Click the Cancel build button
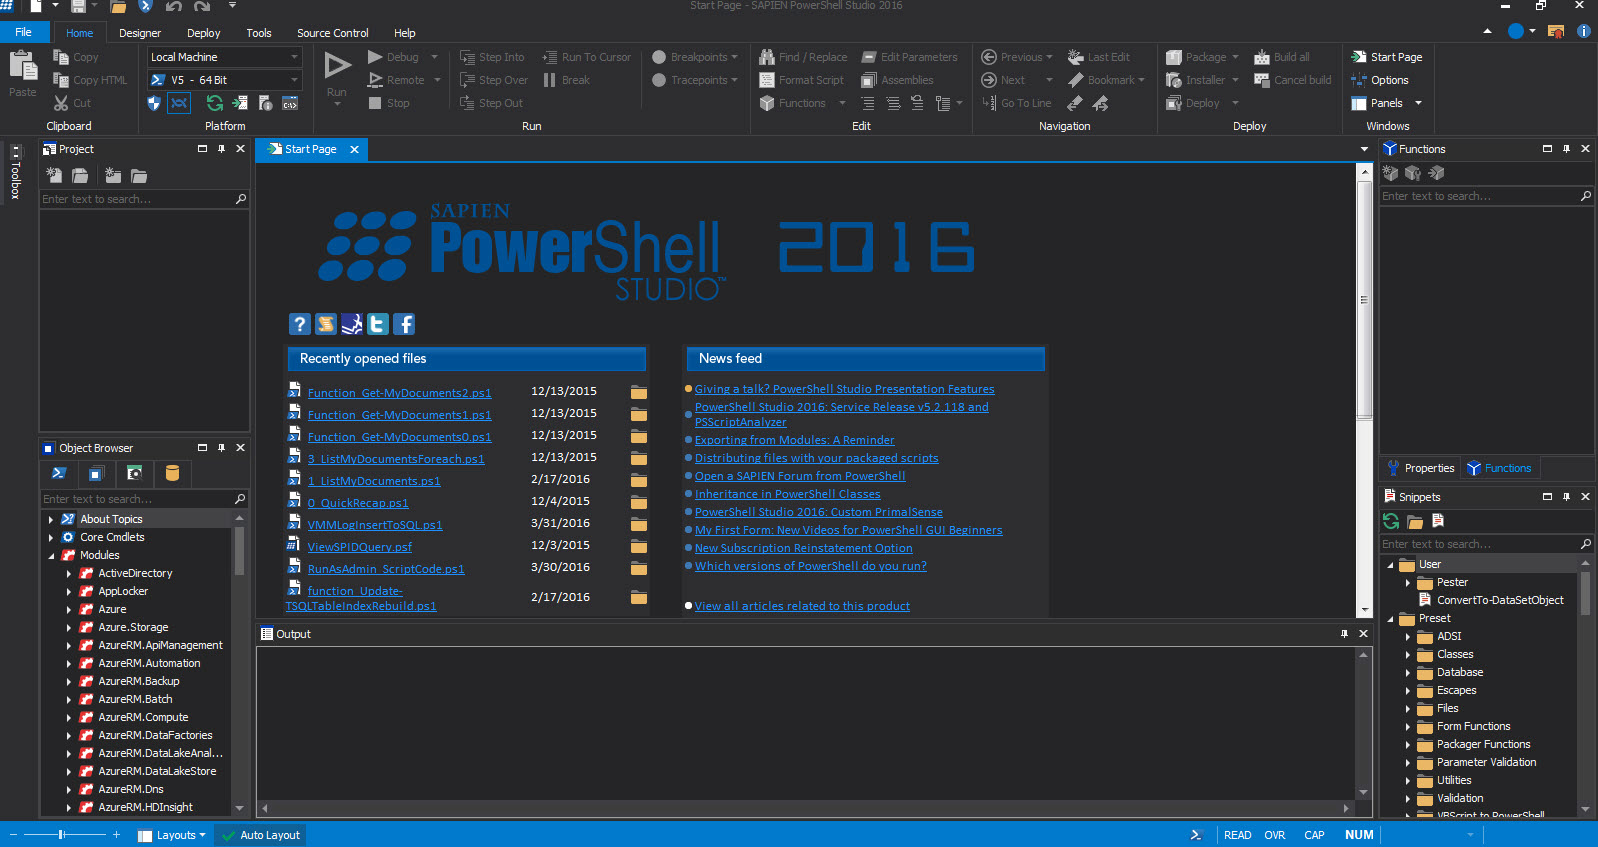The width and height of the screenshot is (1598, 847). pyautogui.click(x=1293, y=80)
